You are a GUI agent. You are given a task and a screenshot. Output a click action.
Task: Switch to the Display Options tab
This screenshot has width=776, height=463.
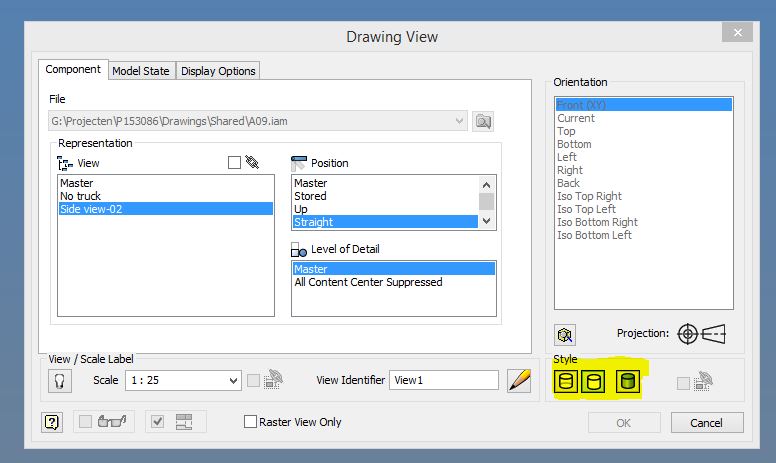[x=218, y=71]
